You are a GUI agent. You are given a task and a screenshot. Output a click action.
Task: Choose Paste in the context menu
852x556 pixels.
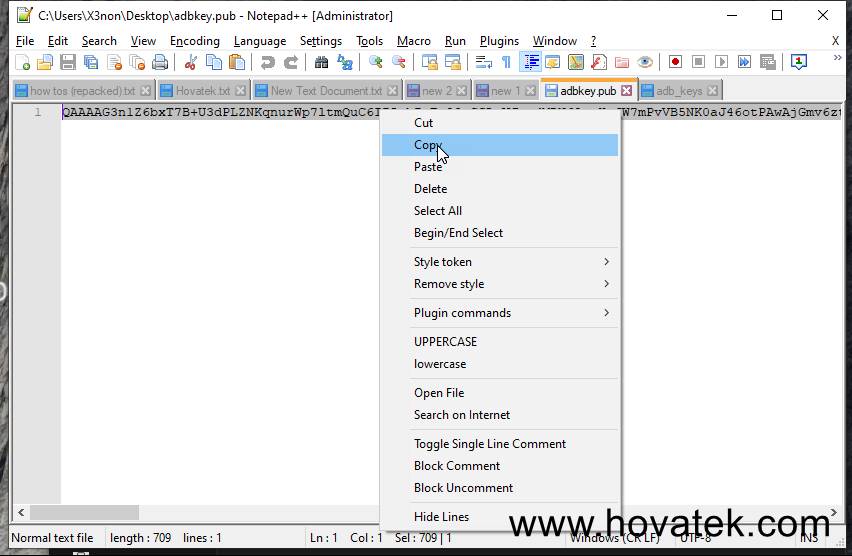tap(500, 167)
